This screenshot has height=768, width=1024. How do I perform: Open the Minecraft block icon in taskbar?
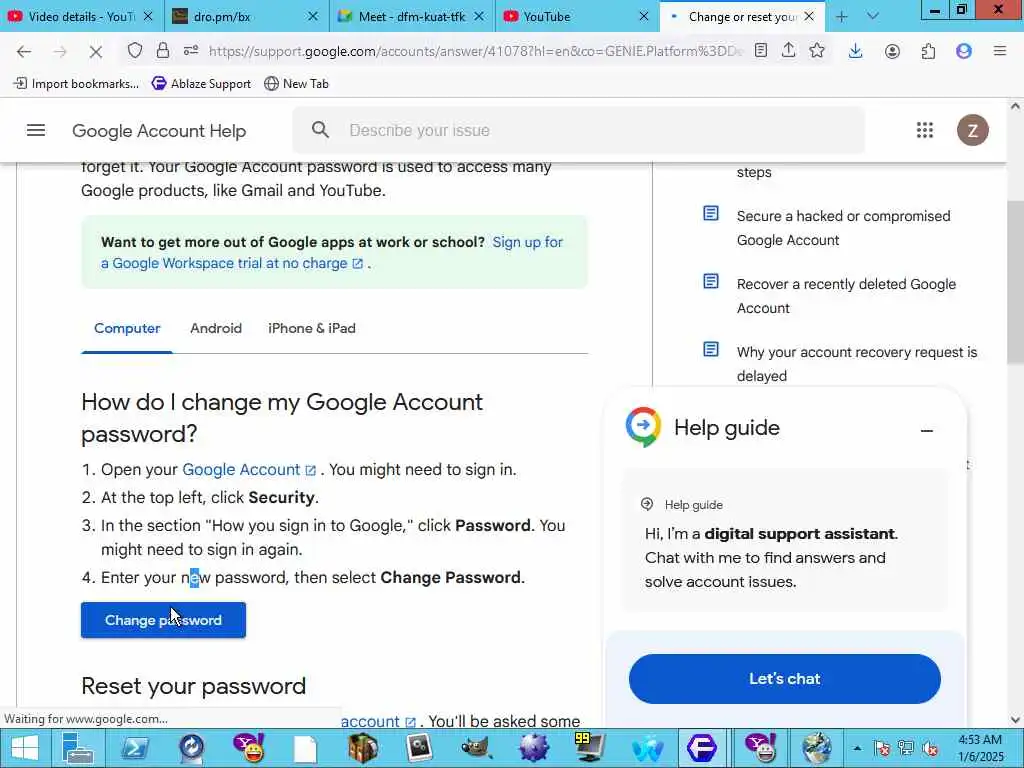[x=362, y=748]
